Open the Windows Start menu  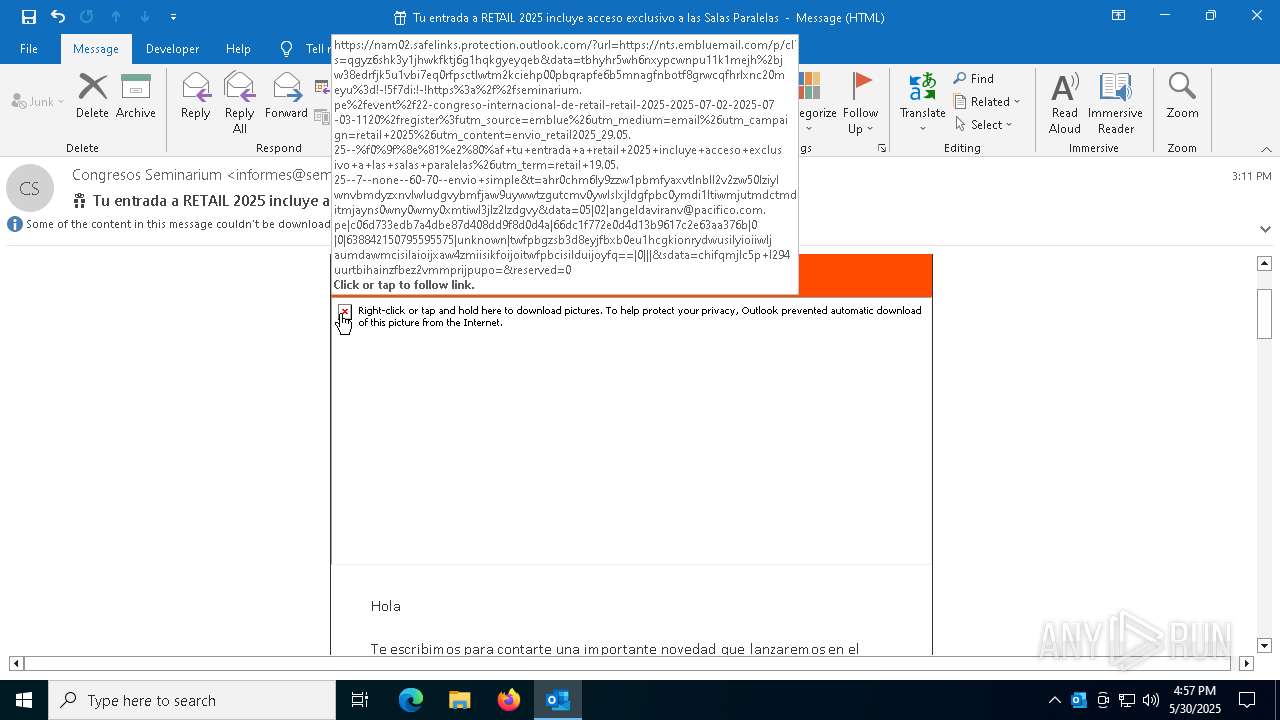click(24, 700)
